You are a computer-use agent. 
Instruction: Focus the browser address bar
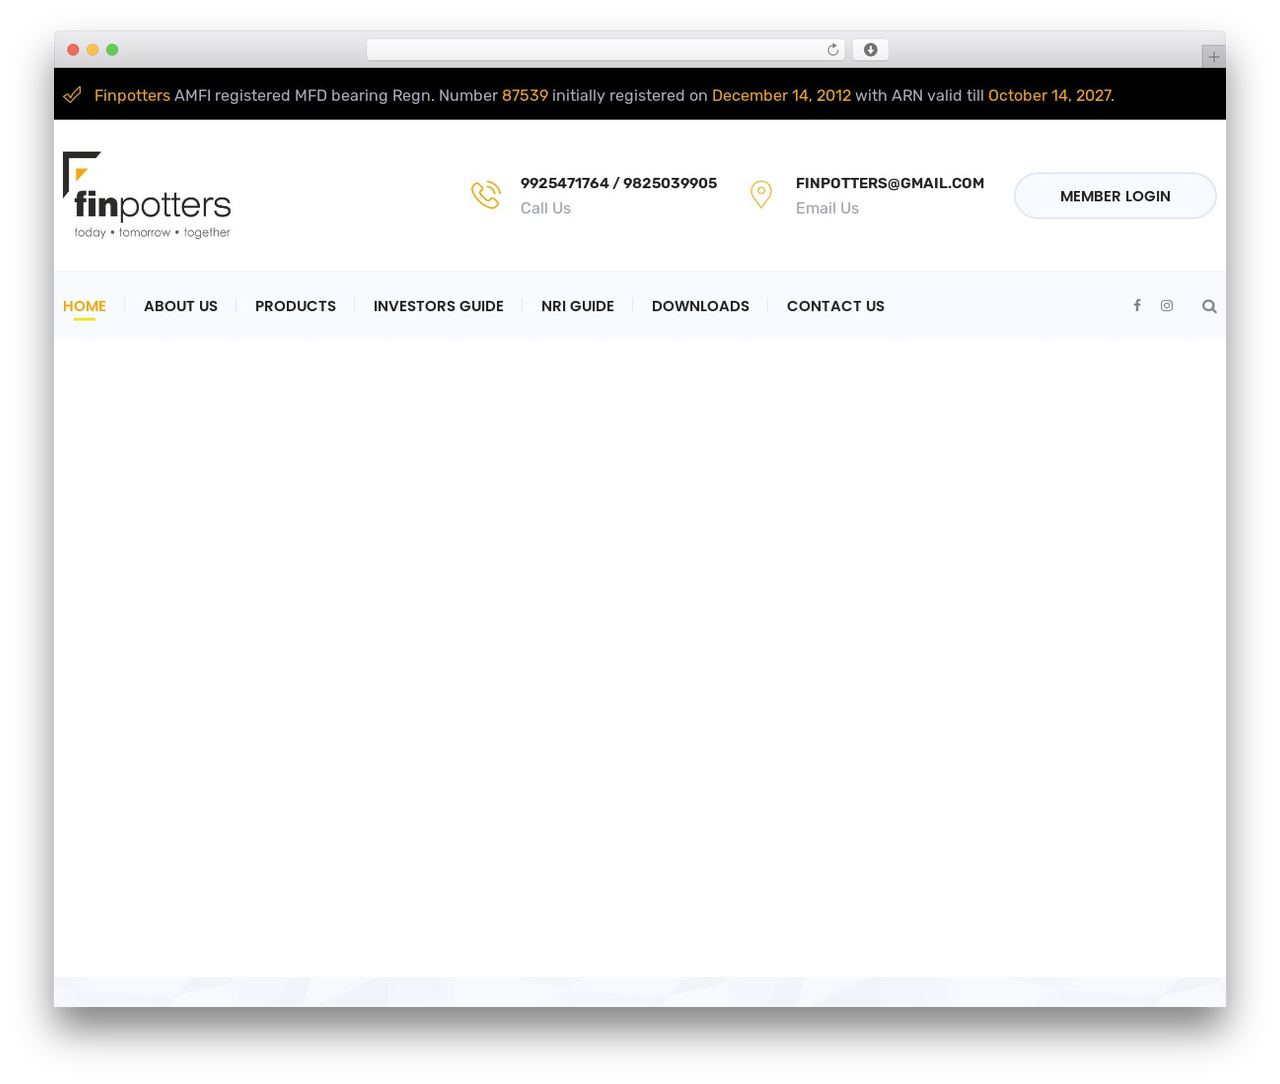(x=606, y=50)
